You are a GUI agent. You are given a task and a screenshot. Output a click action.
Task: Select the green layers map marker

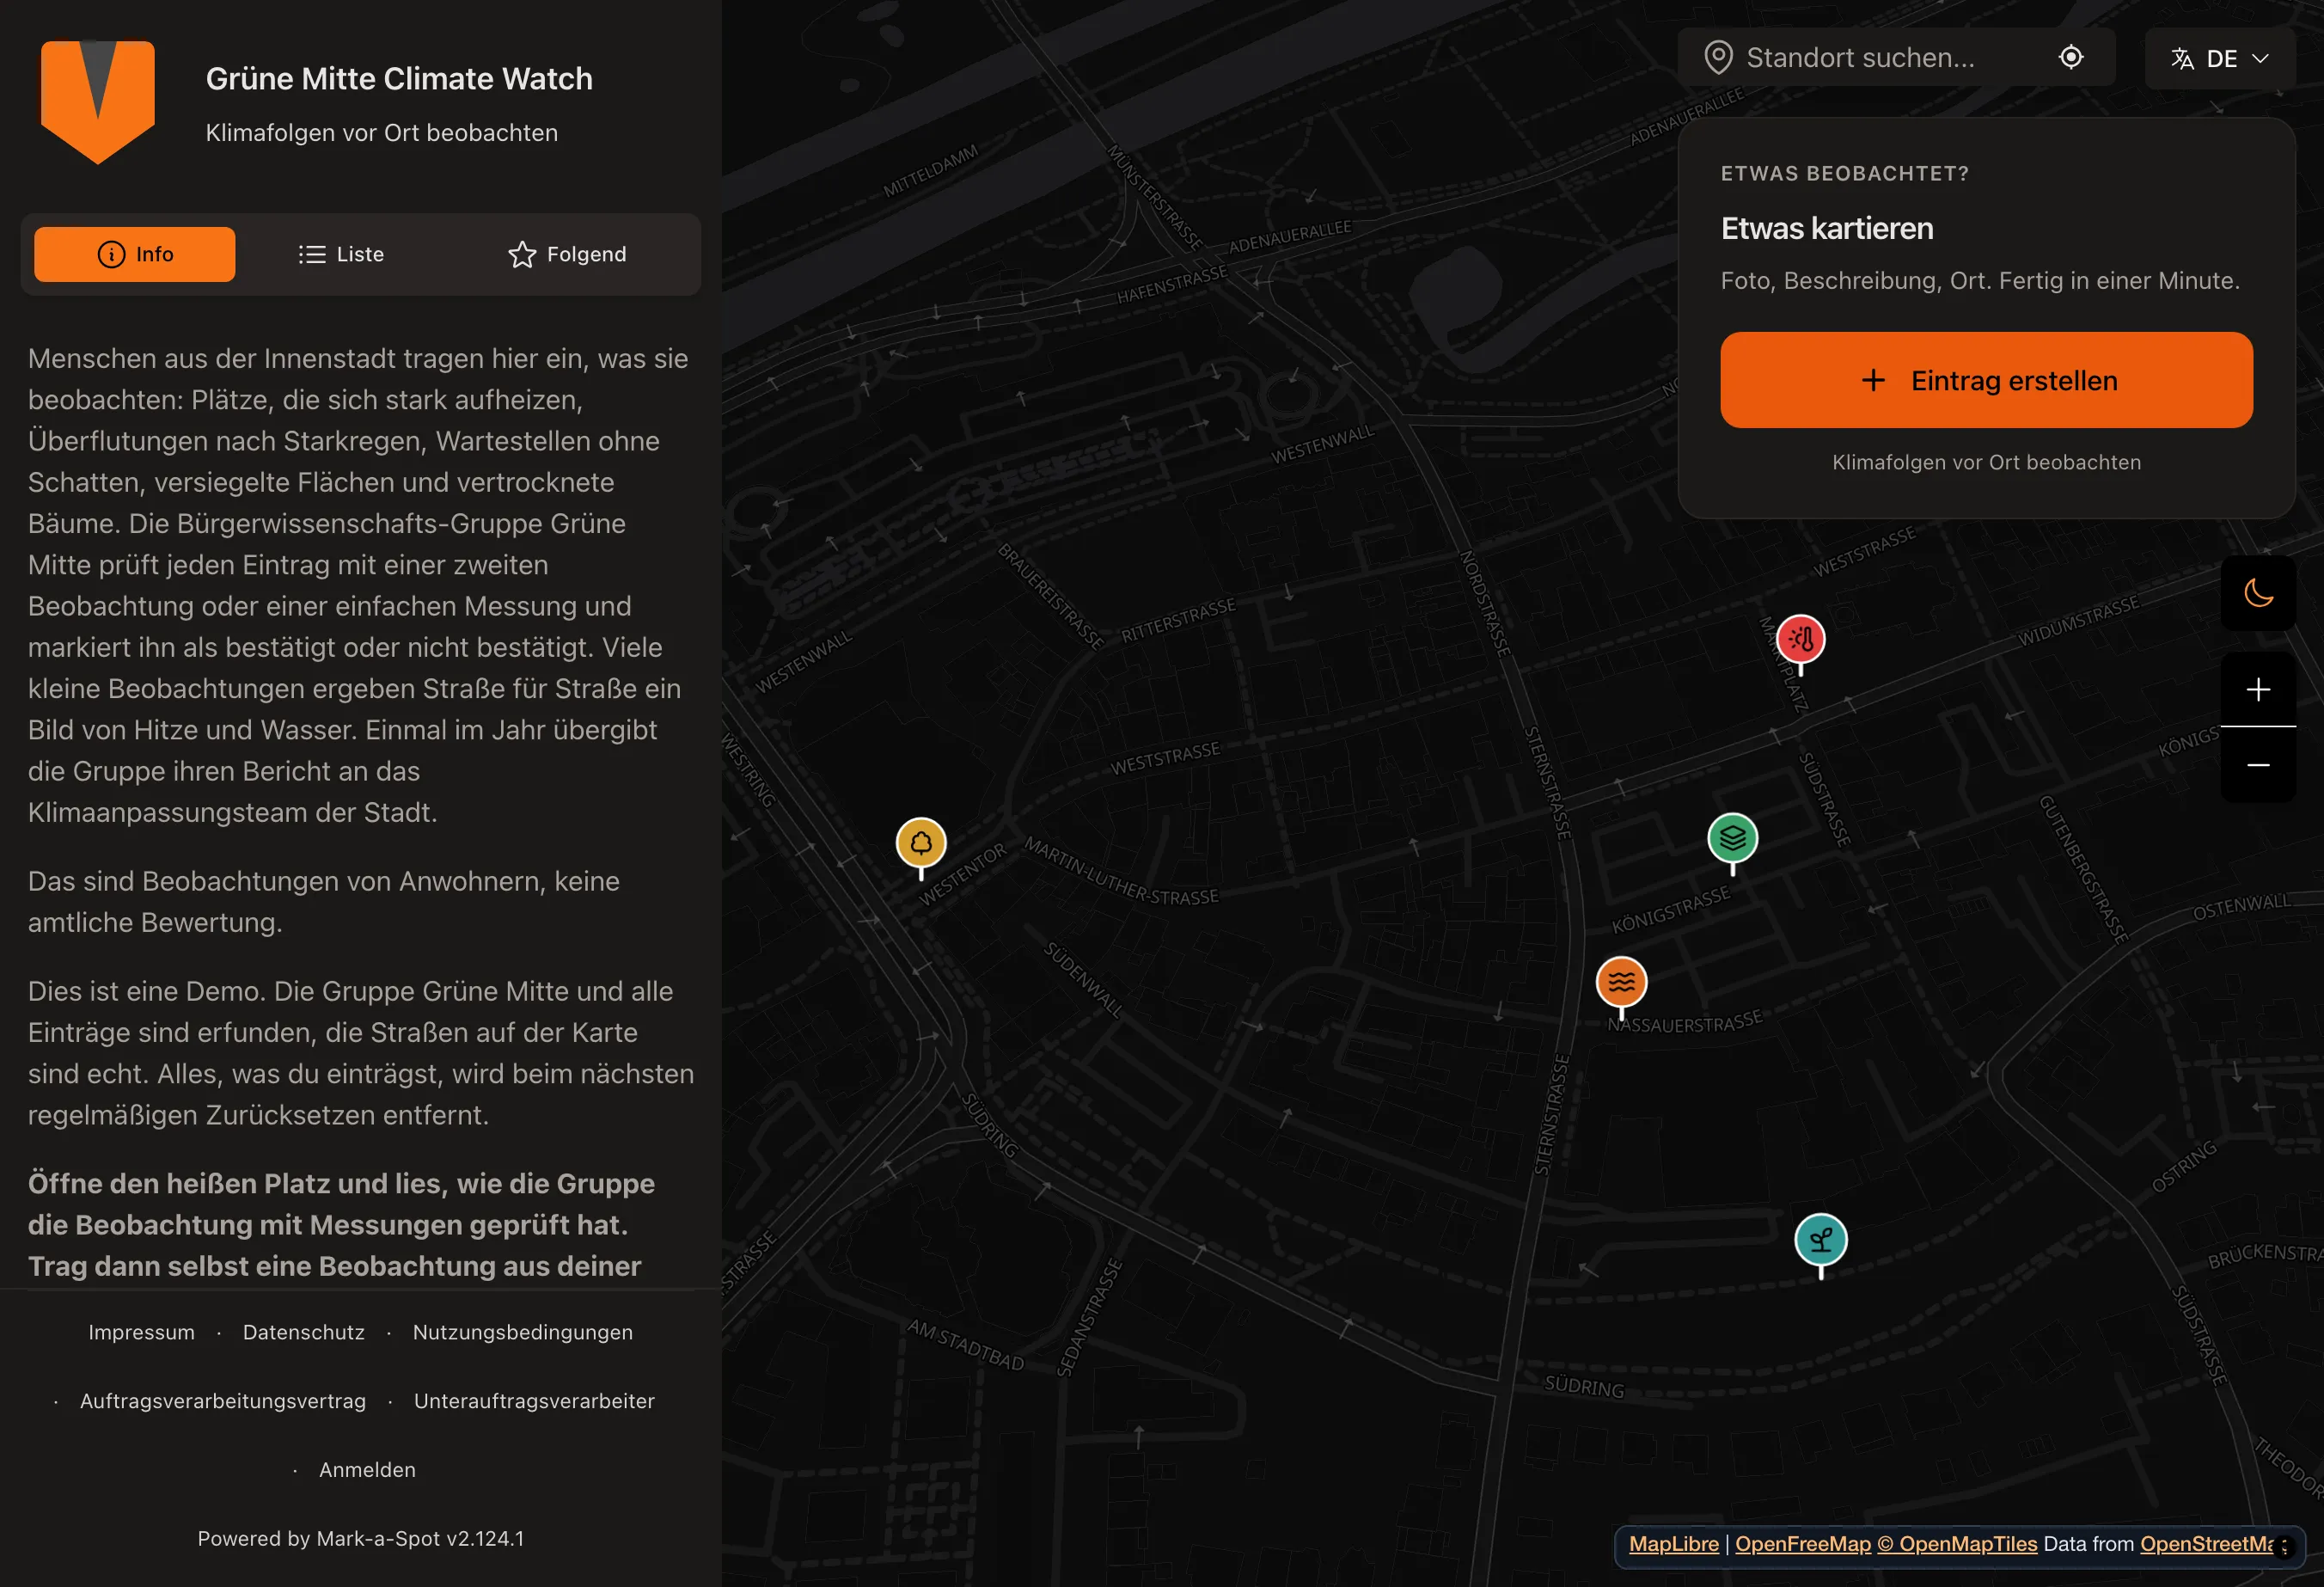click(x=1732, y=839)
